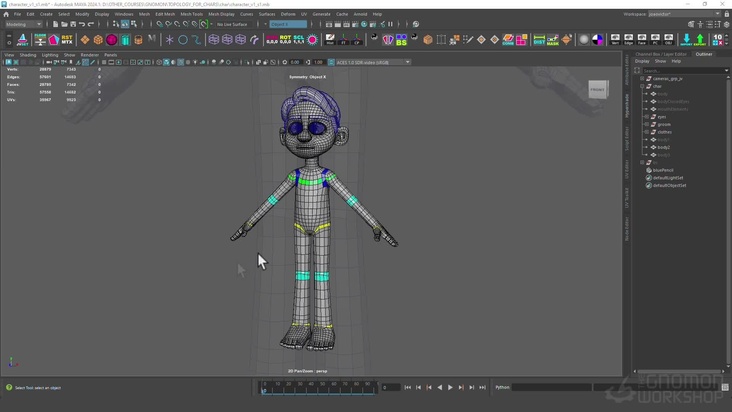Collapse the char group in Outliner
The height and width of the screenshot is (412, 732).
click(642, 86)
